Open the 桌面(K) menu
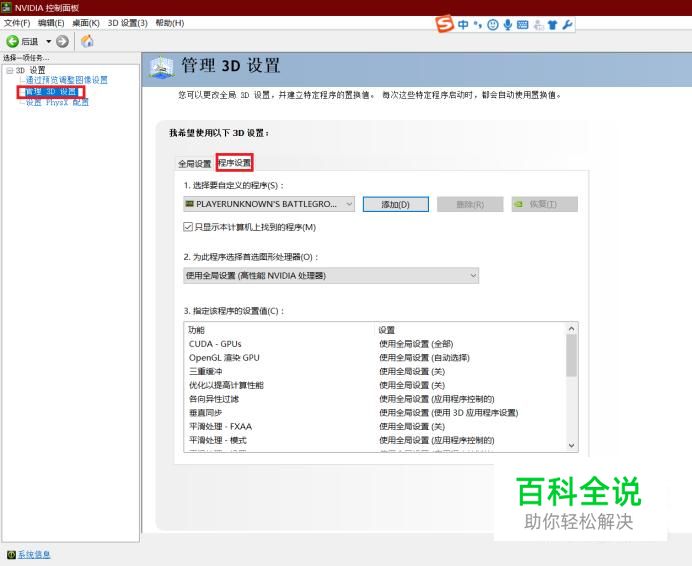Viewport: 692px width, 566px height. 86,23
